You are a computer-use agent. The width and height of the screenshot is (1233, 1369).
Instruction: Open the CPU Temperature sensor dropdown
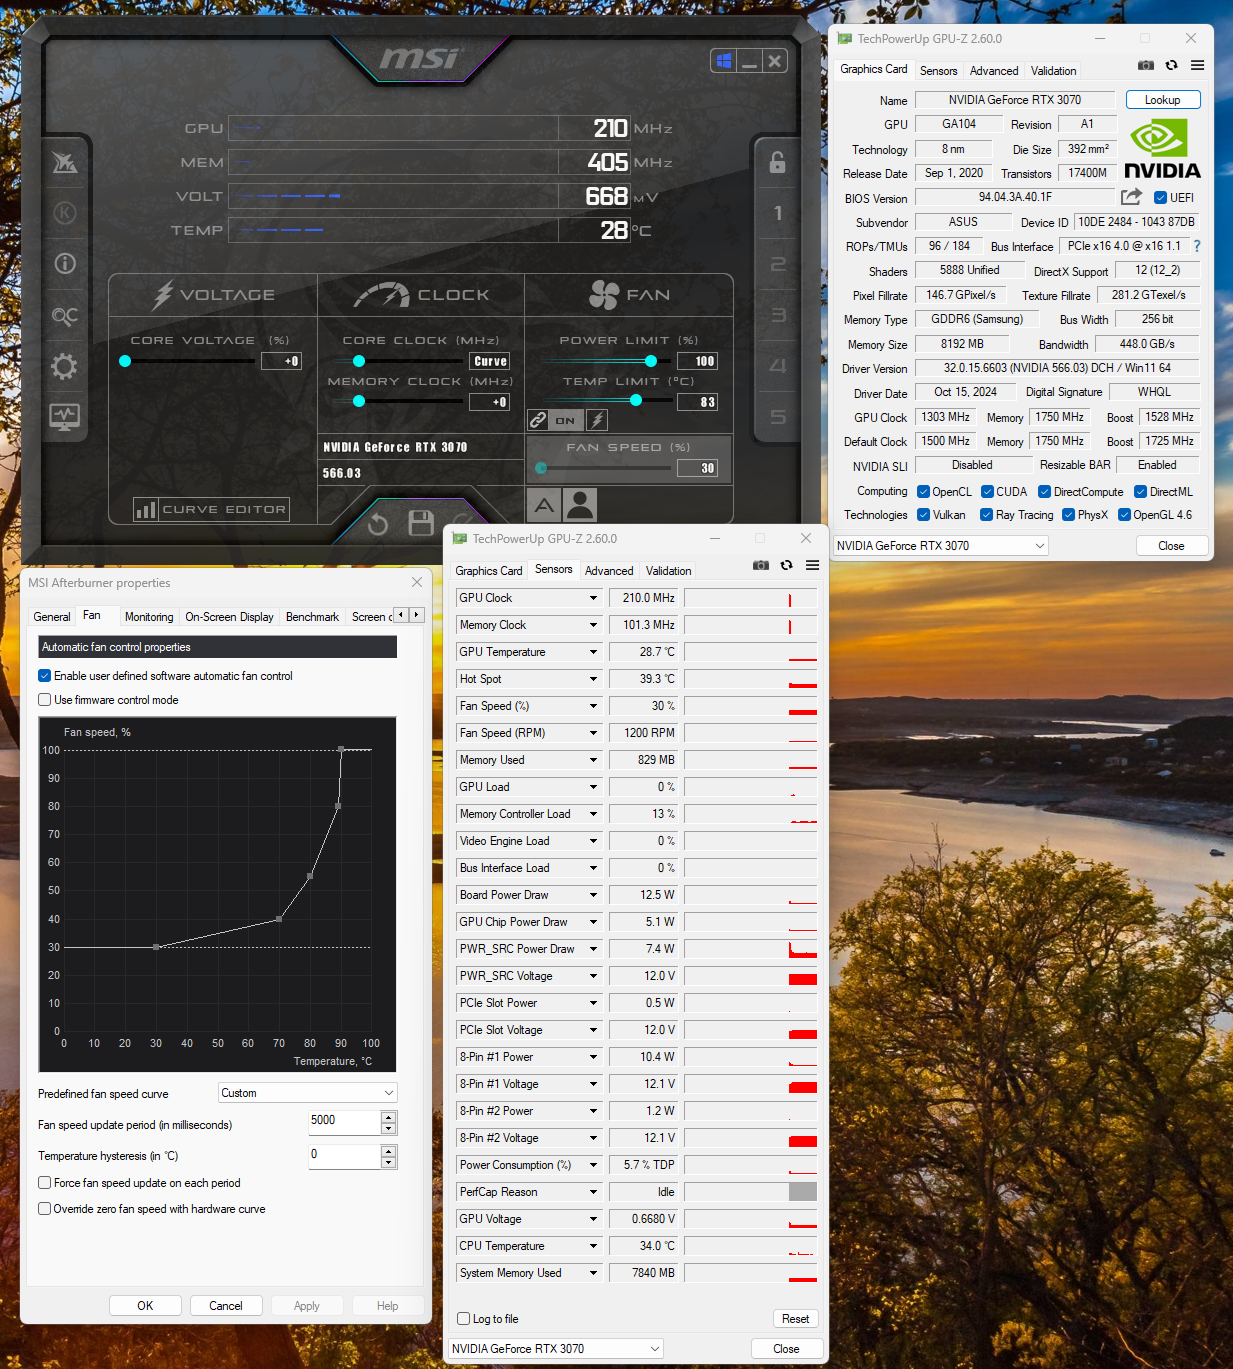[x=593, y=1246]
